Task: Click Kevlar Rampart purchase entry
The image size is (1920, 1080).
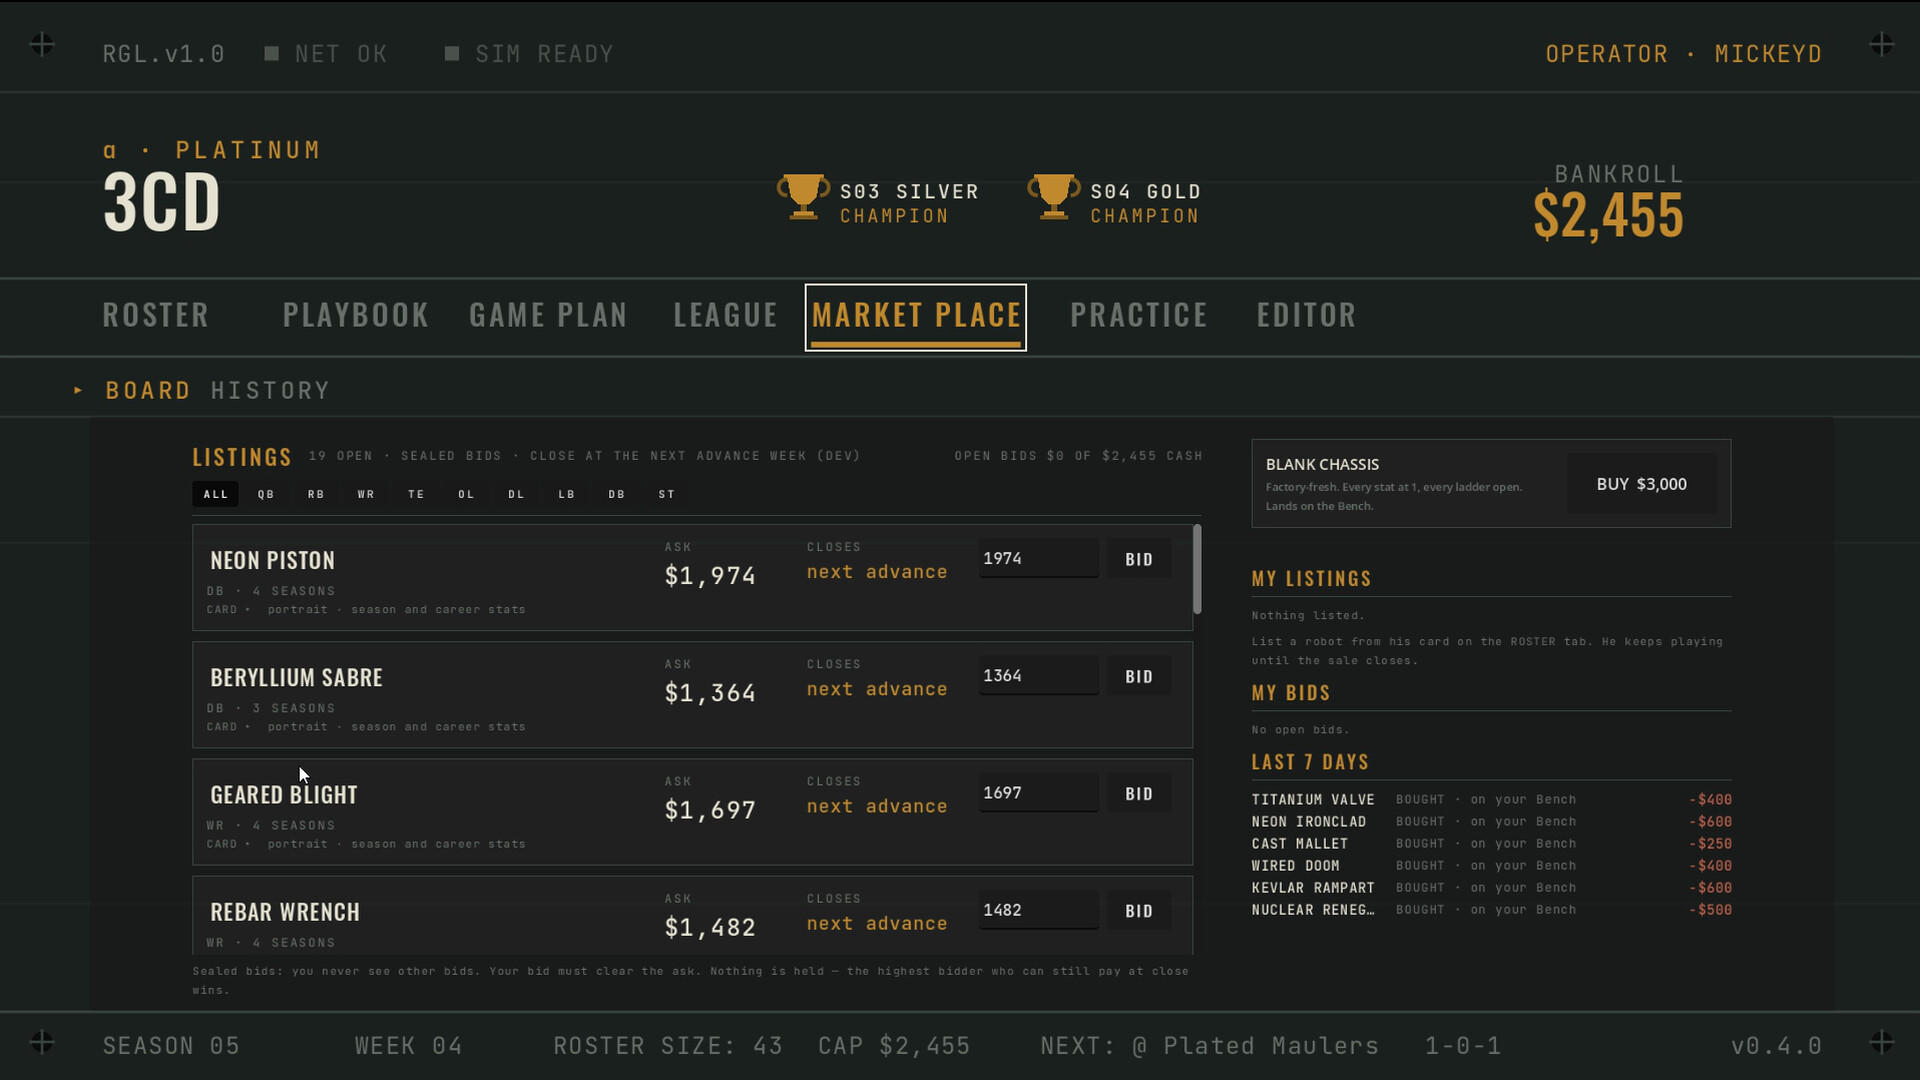Action: click(x=1491, y=888)
